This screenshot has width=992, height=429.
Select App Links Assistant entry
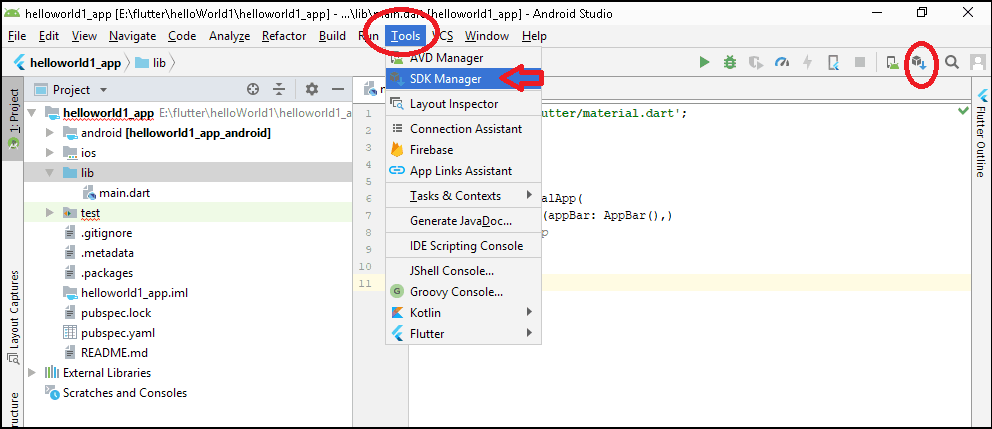pos(463,171)
